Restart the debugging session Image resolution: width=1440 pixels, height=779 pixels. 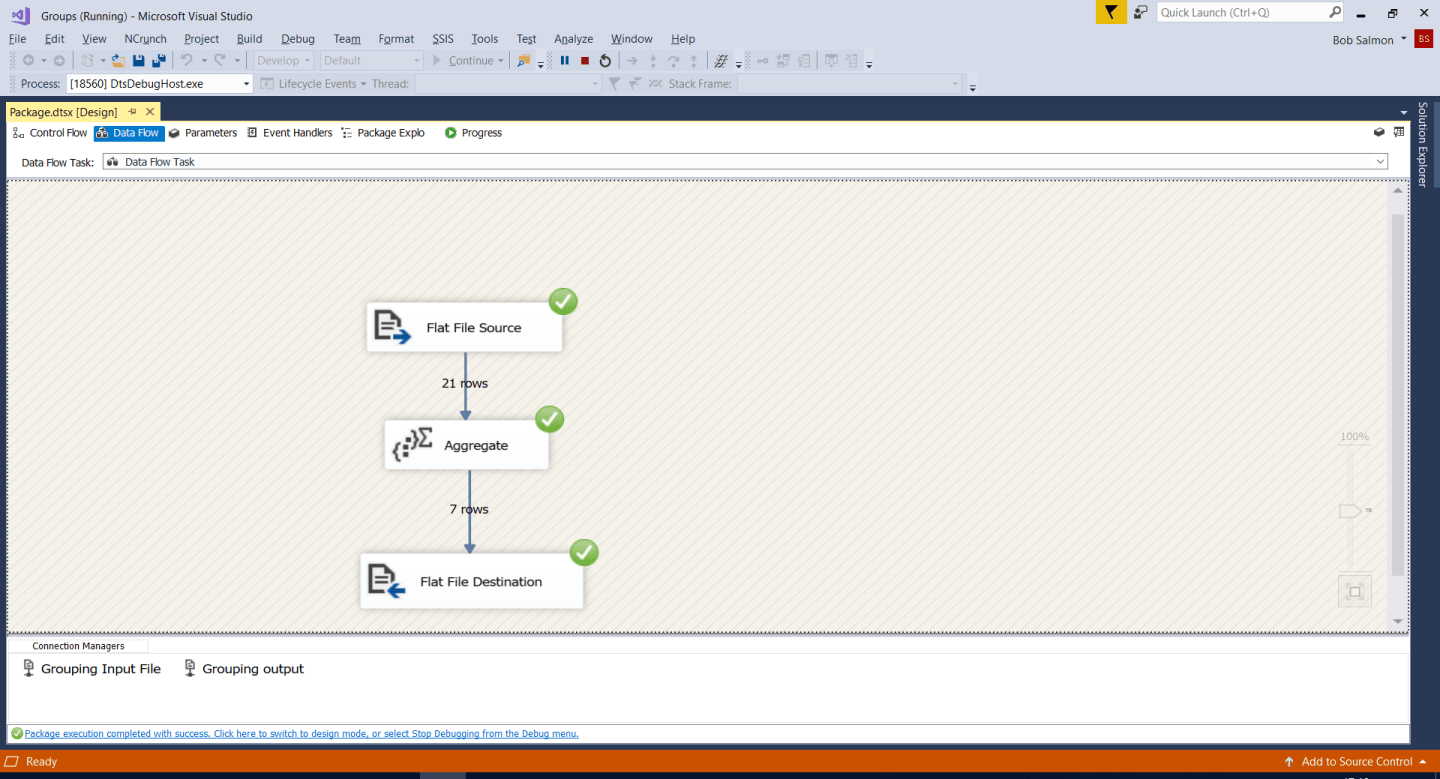[605, 61]
